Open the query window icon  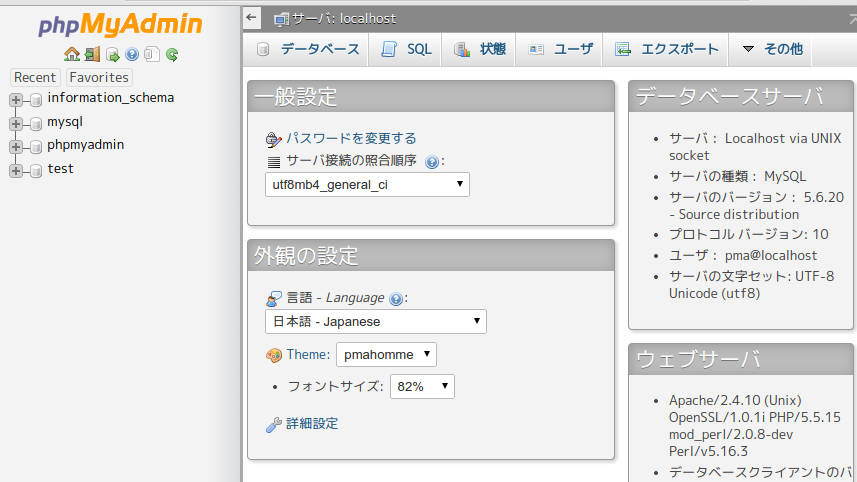[x=113, y=55]
